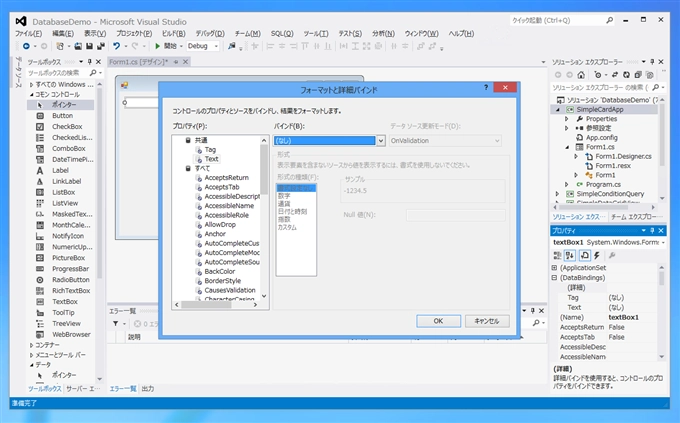Click the property list vertical scrollbar
This screenshot has width=680, height=423.
[264, 218]
